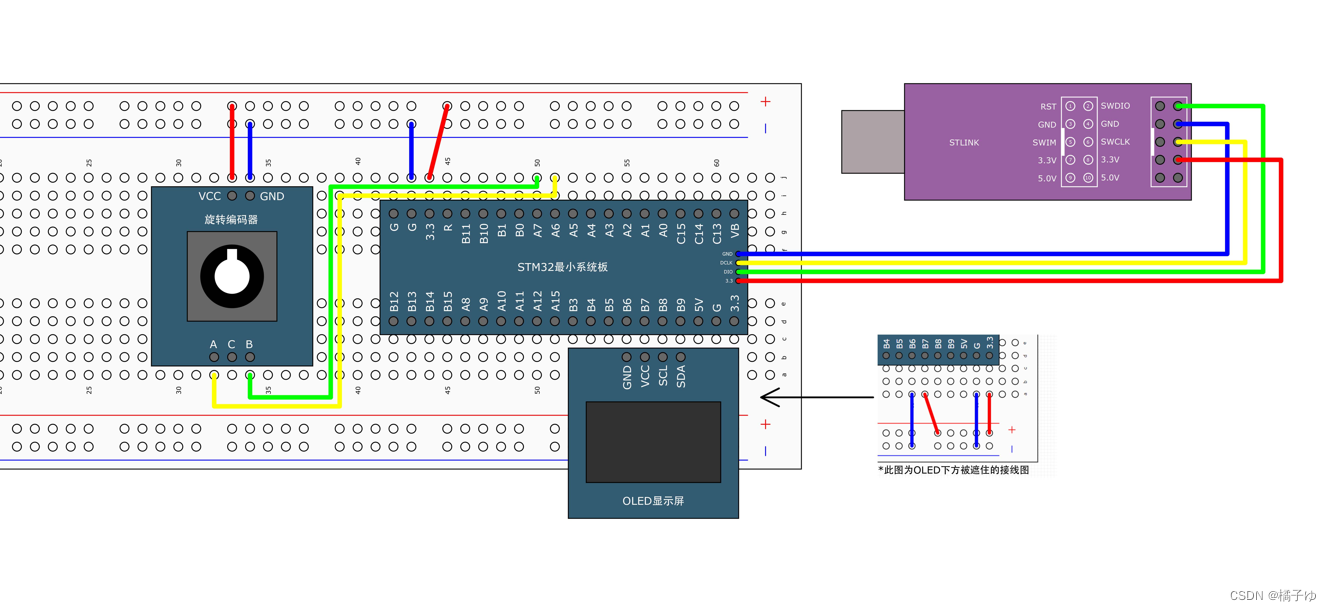Click the *此图为OLED下方被遮住的接线图 caption
1332x611 pixels.
click(x=952, y=469)
